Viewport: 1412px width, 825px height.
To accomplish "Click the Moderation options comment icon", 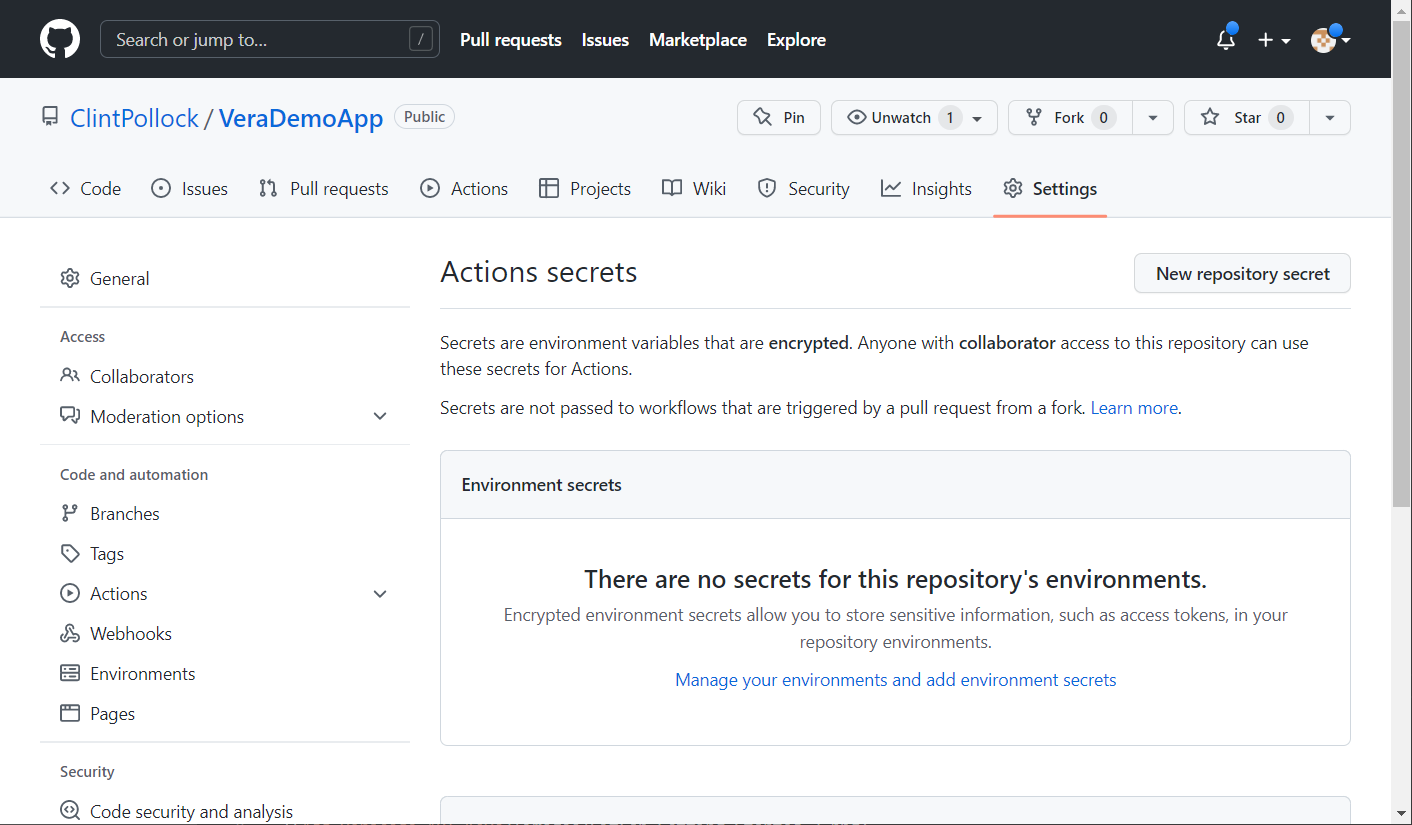I will [70, 416].
